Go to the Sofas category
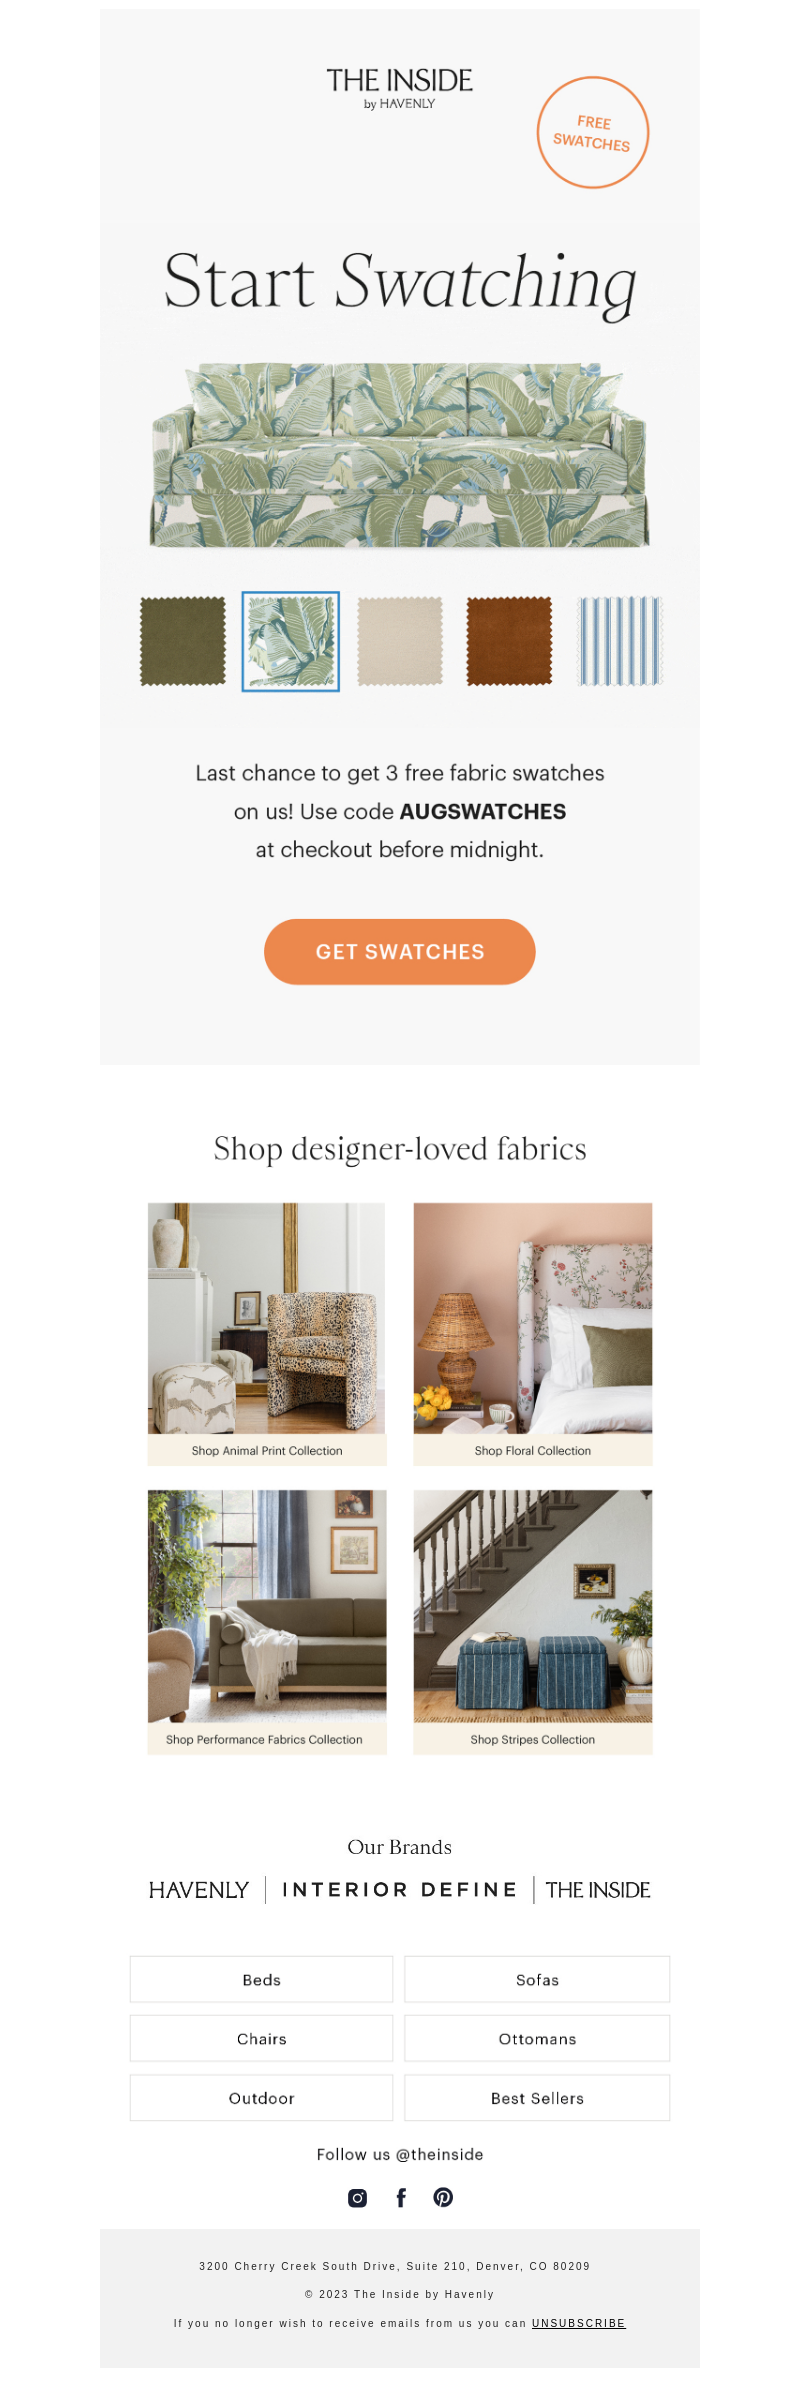This screenshot has width=800, height=2406. [x=537, y=1979]
